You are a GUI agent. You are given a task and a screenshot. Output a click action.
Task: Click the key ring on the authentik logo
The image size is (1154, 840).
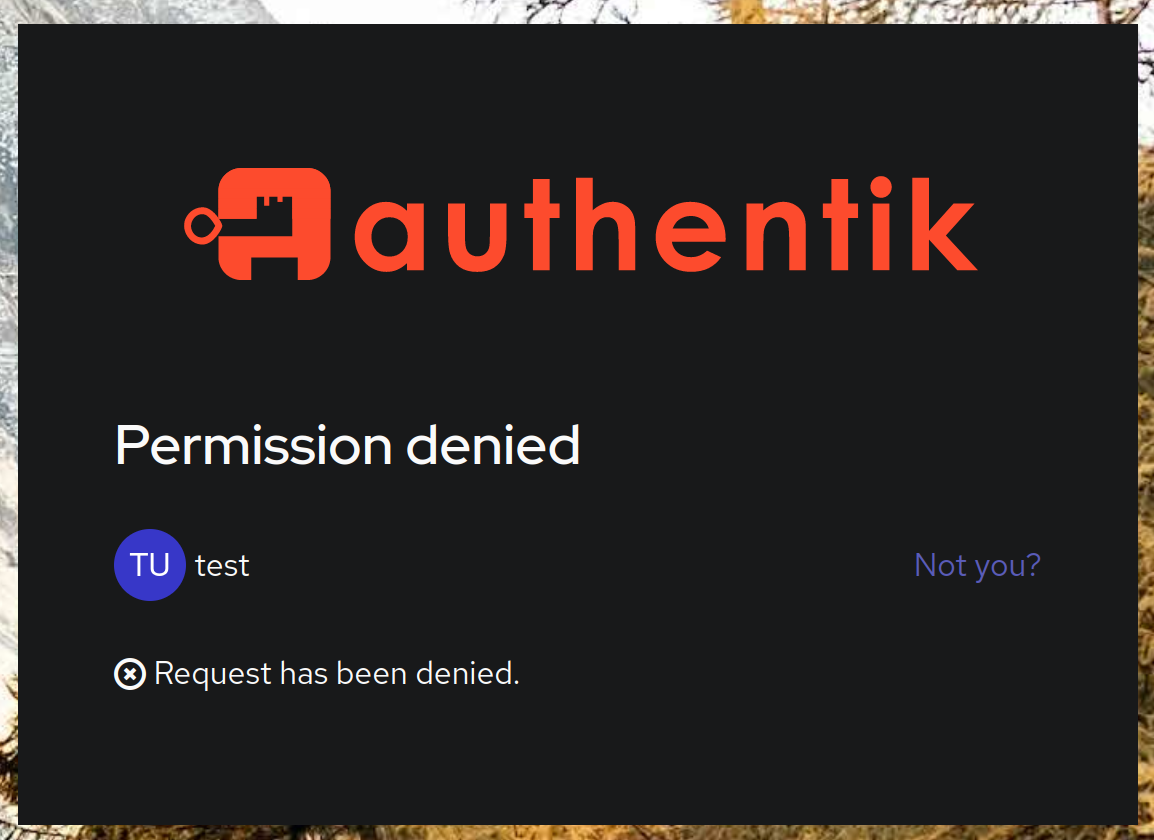coord(202,225)
